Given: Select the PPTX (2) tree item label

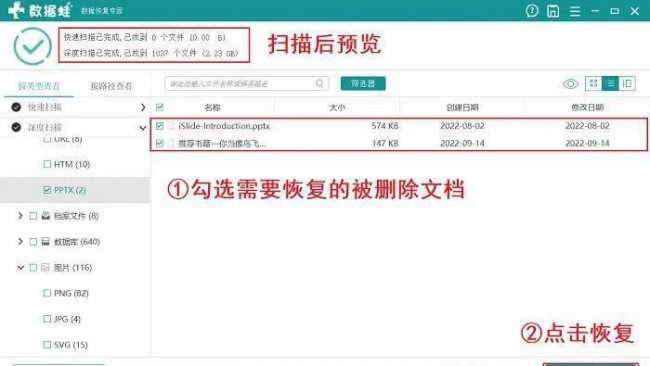Looking at the screenshot, I should (x=70, y=190).
